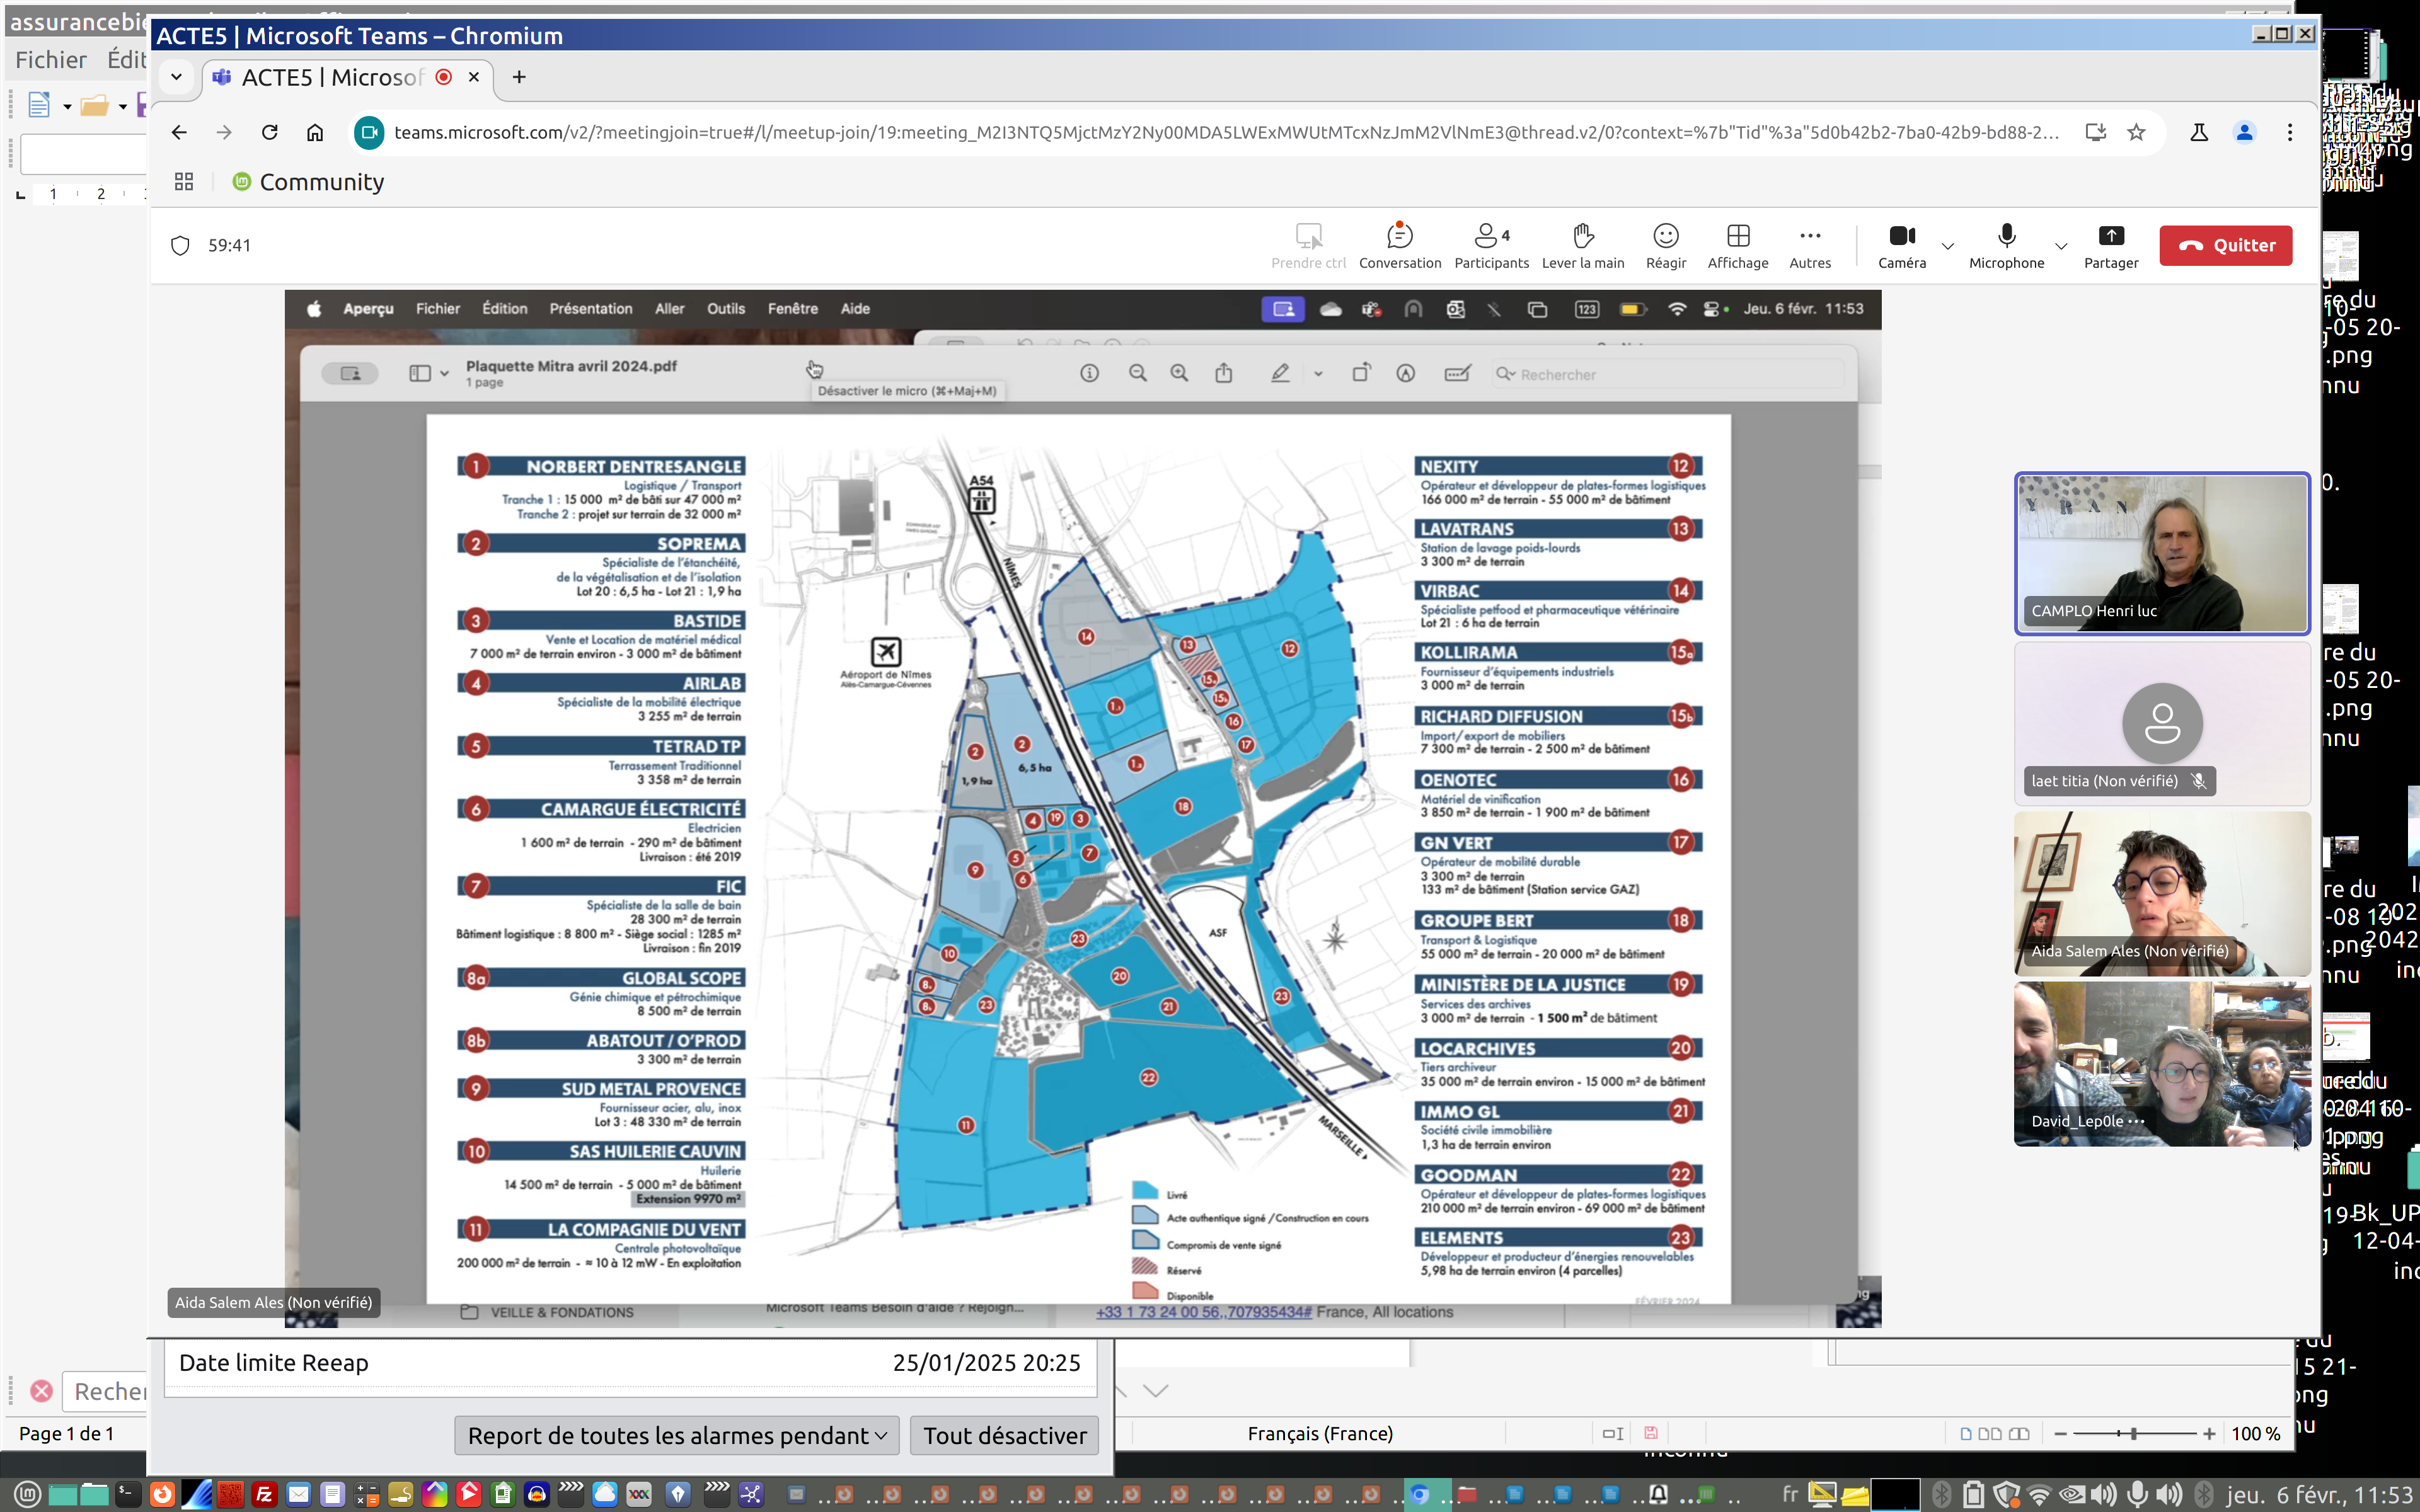Screen dimensions: 2420x1512
Task: Bookmark this page with star icon
Action: coord(2136,132)
